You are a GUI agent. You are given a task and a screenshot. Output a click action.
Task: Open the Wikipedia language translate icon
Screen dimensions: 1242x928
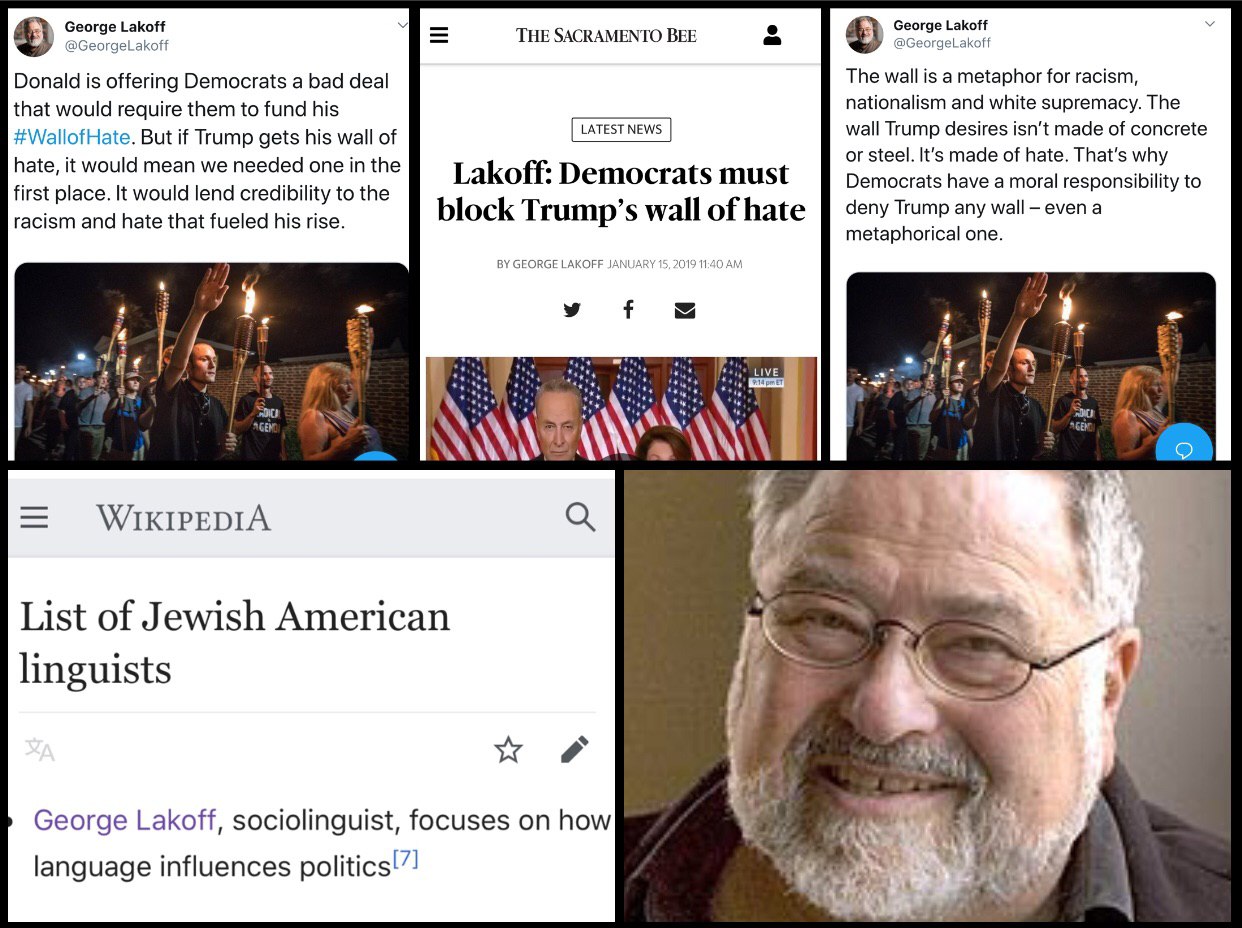[x=40, y=749]
